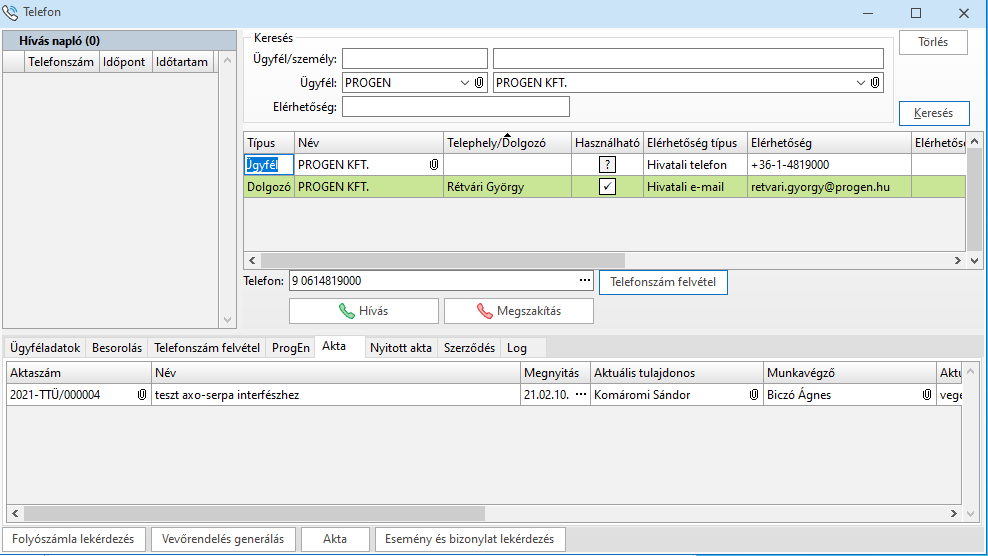The image size is (988, 556).
Task: Click the paperclip icon beside PROGEN client code
Action: [x=479, y=83]
